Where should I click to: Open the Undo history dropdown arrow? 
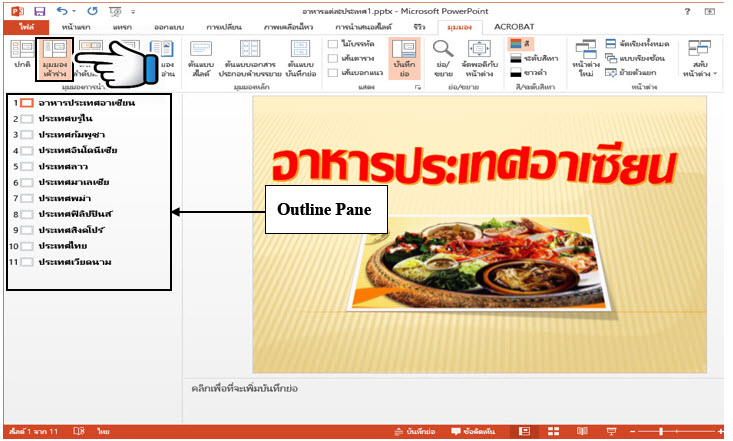[x=74, y=11]
